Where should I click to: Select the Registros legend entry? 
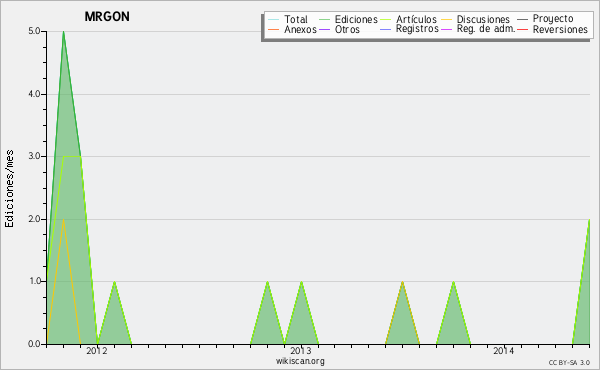pyautogui.click(x=409, y=29)
